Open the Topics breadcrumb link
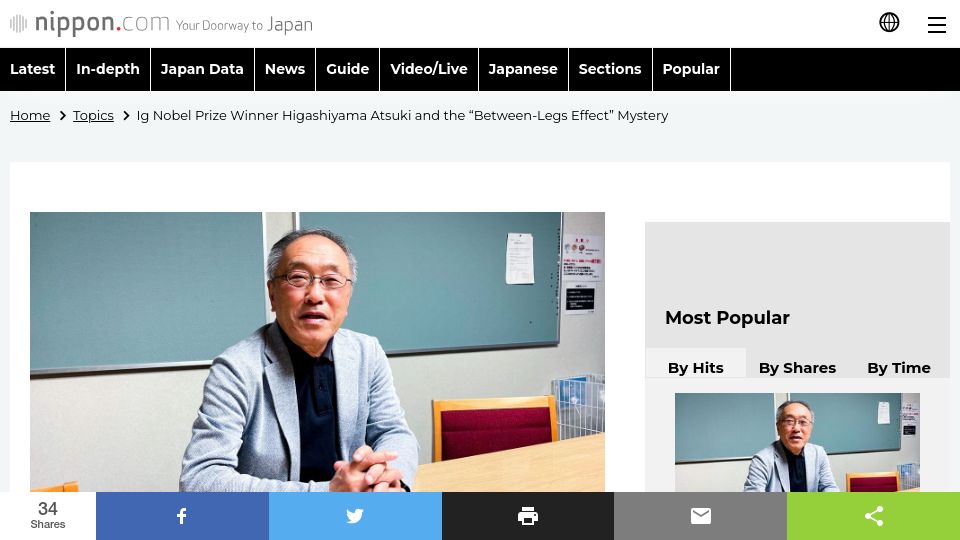The height and width of the screenshot is (540, 960). [93, 116]
